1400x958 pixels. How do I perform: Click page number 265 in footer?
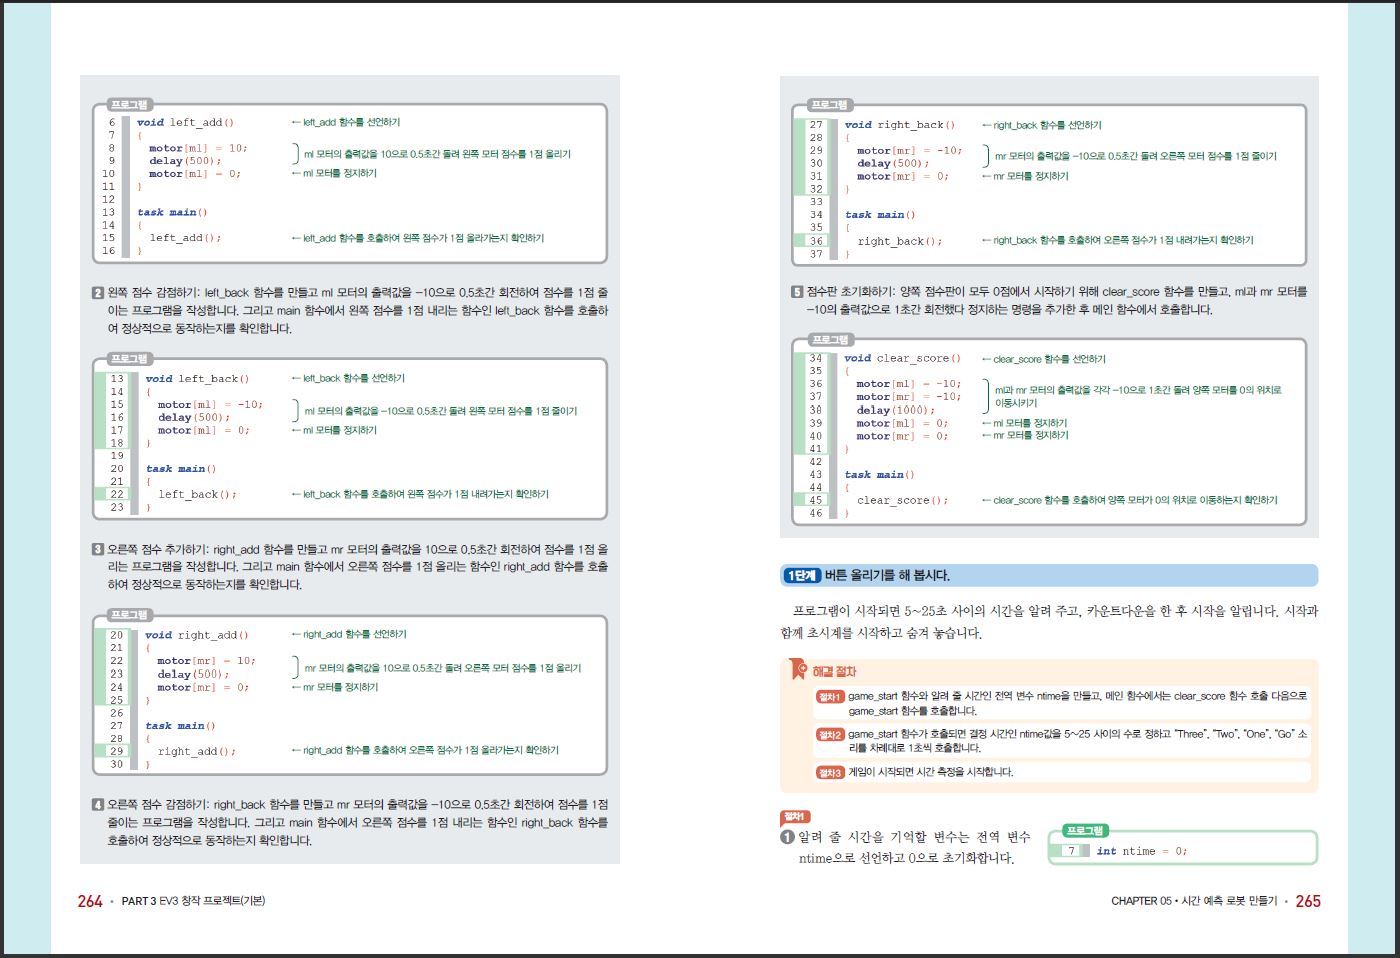tap(1308, 901)
